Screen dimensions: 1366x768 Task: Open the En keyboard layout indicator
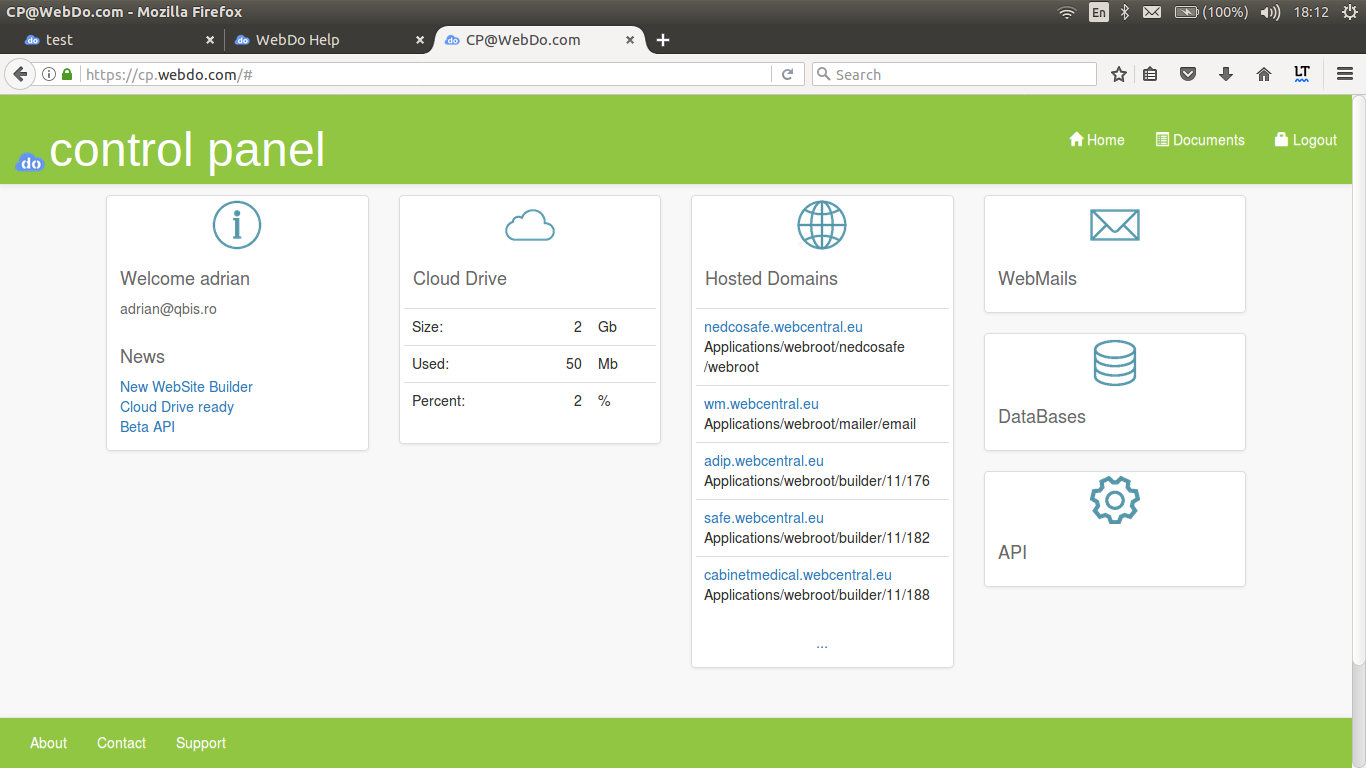1099,12
